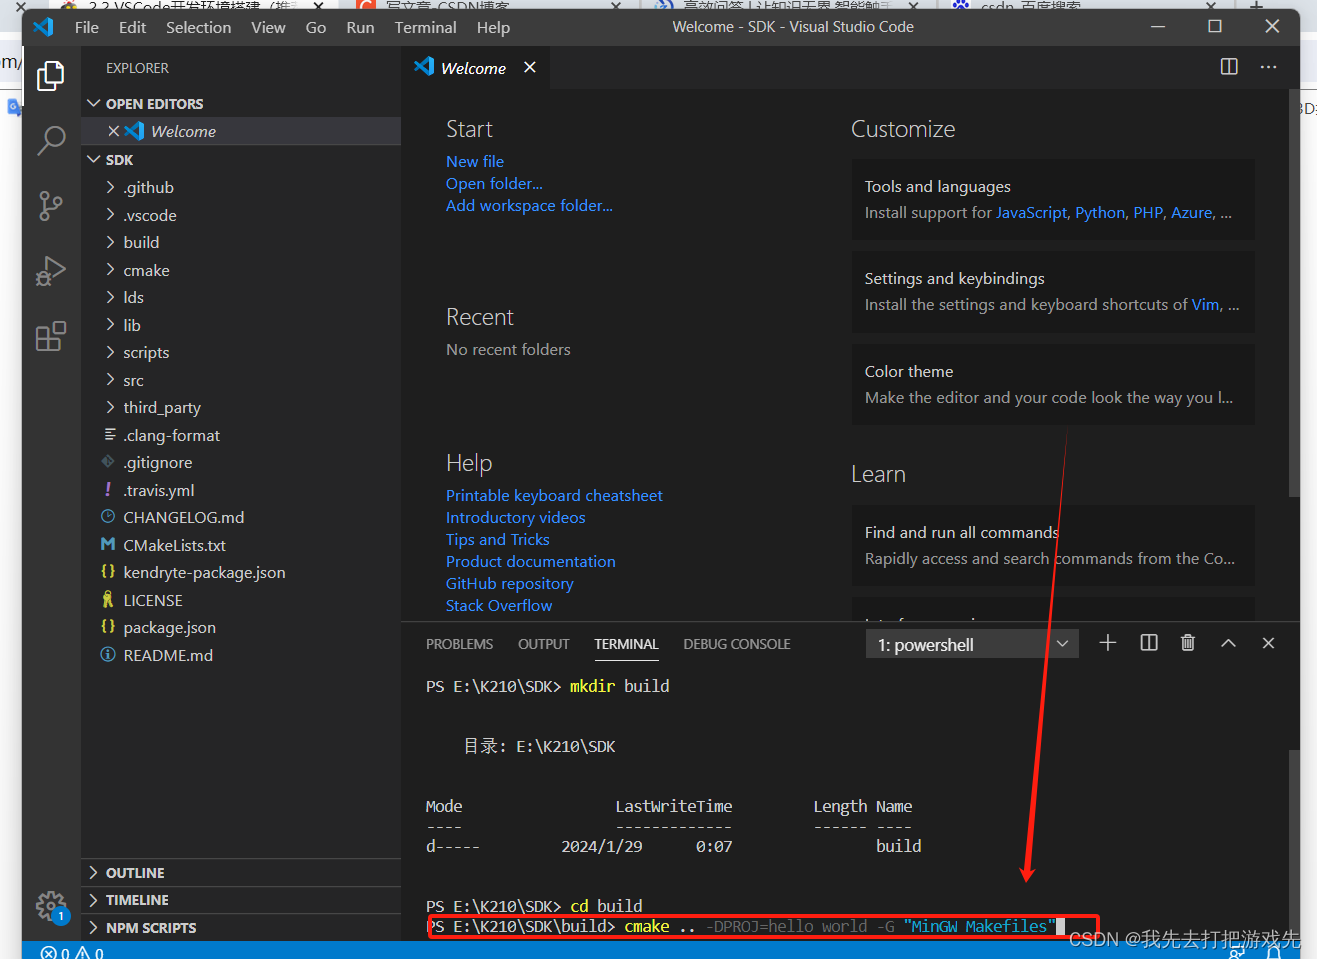Install Python support link
The height and width of the screenshot is (959, 1317).
1100,213
